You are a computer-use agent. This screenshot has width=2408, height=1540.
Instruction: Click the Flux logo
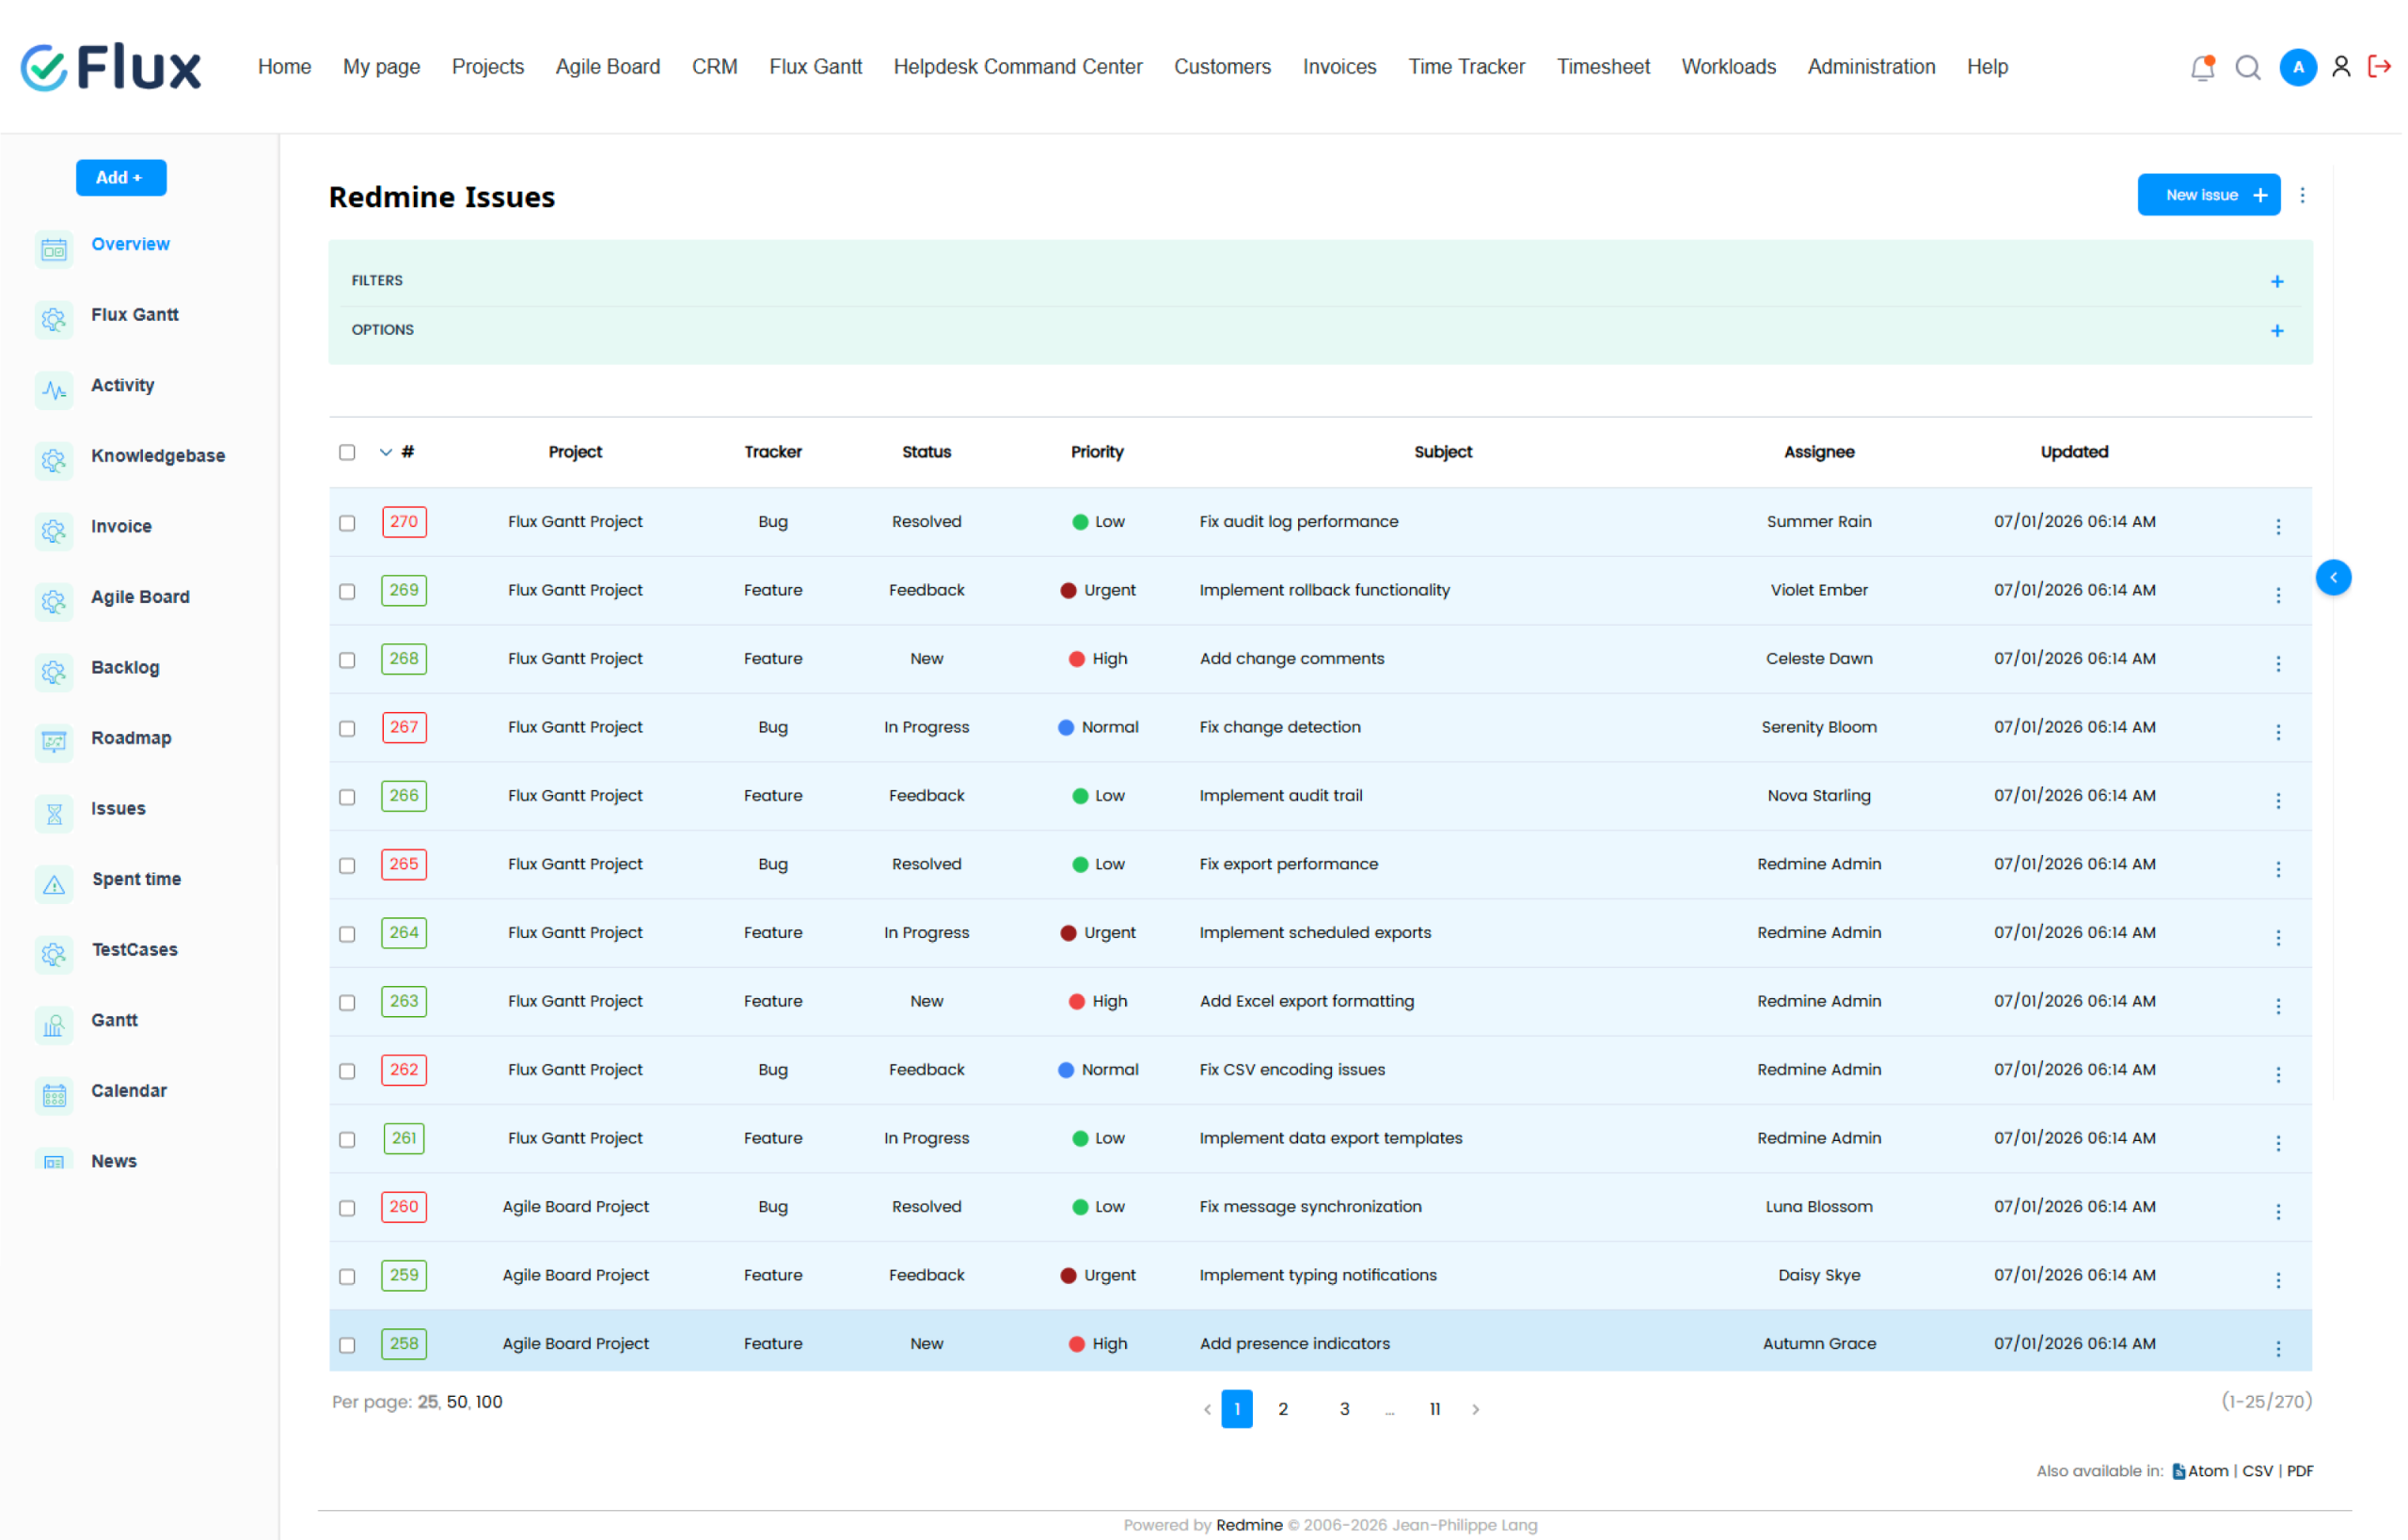tap(111, 67)
